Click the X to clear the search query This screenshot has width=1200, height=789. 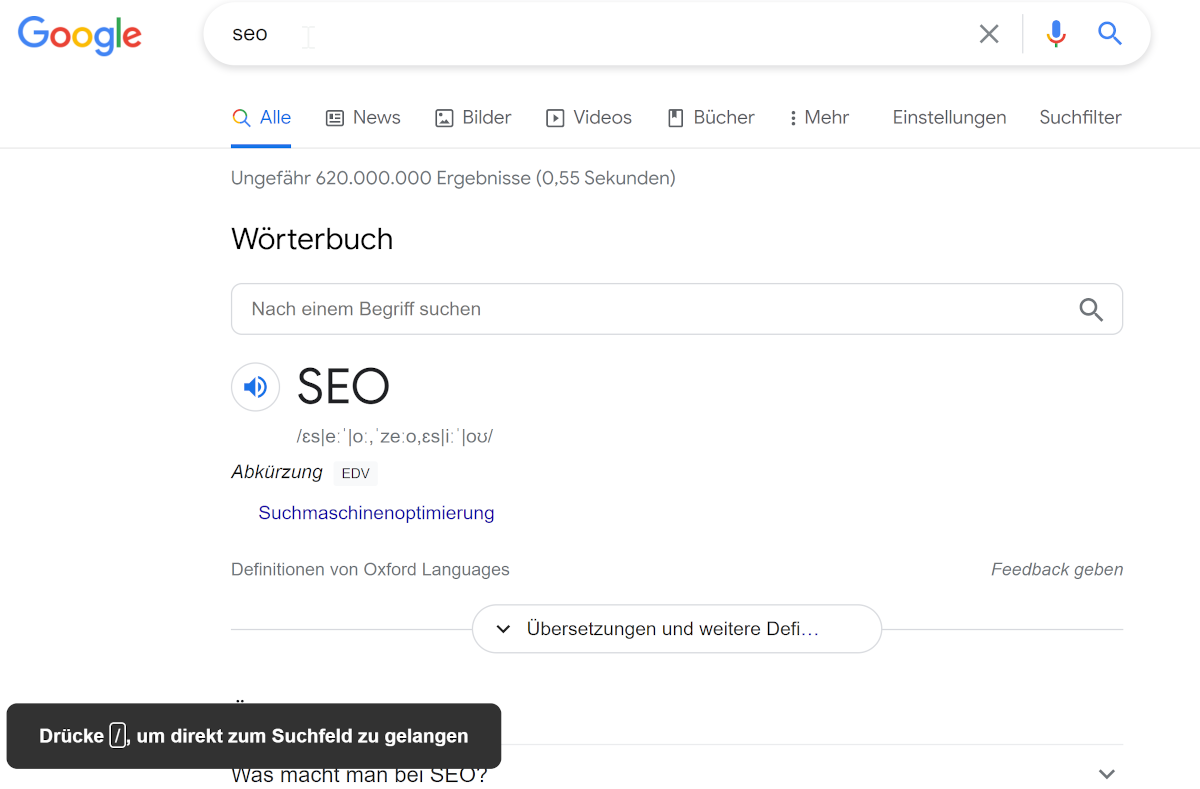(988, 33)
